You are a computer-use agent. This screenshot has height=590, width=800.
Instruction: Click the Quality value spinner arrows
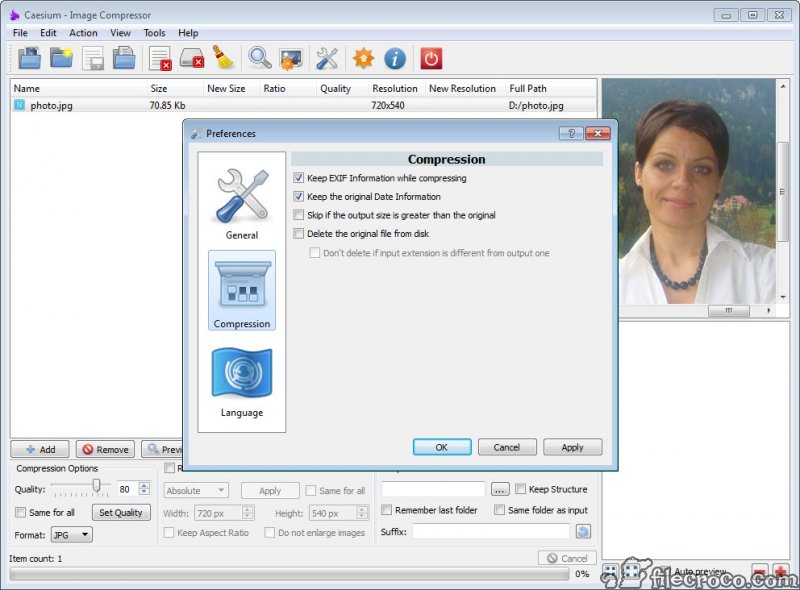pyautogui.click(x=144, y=489)
